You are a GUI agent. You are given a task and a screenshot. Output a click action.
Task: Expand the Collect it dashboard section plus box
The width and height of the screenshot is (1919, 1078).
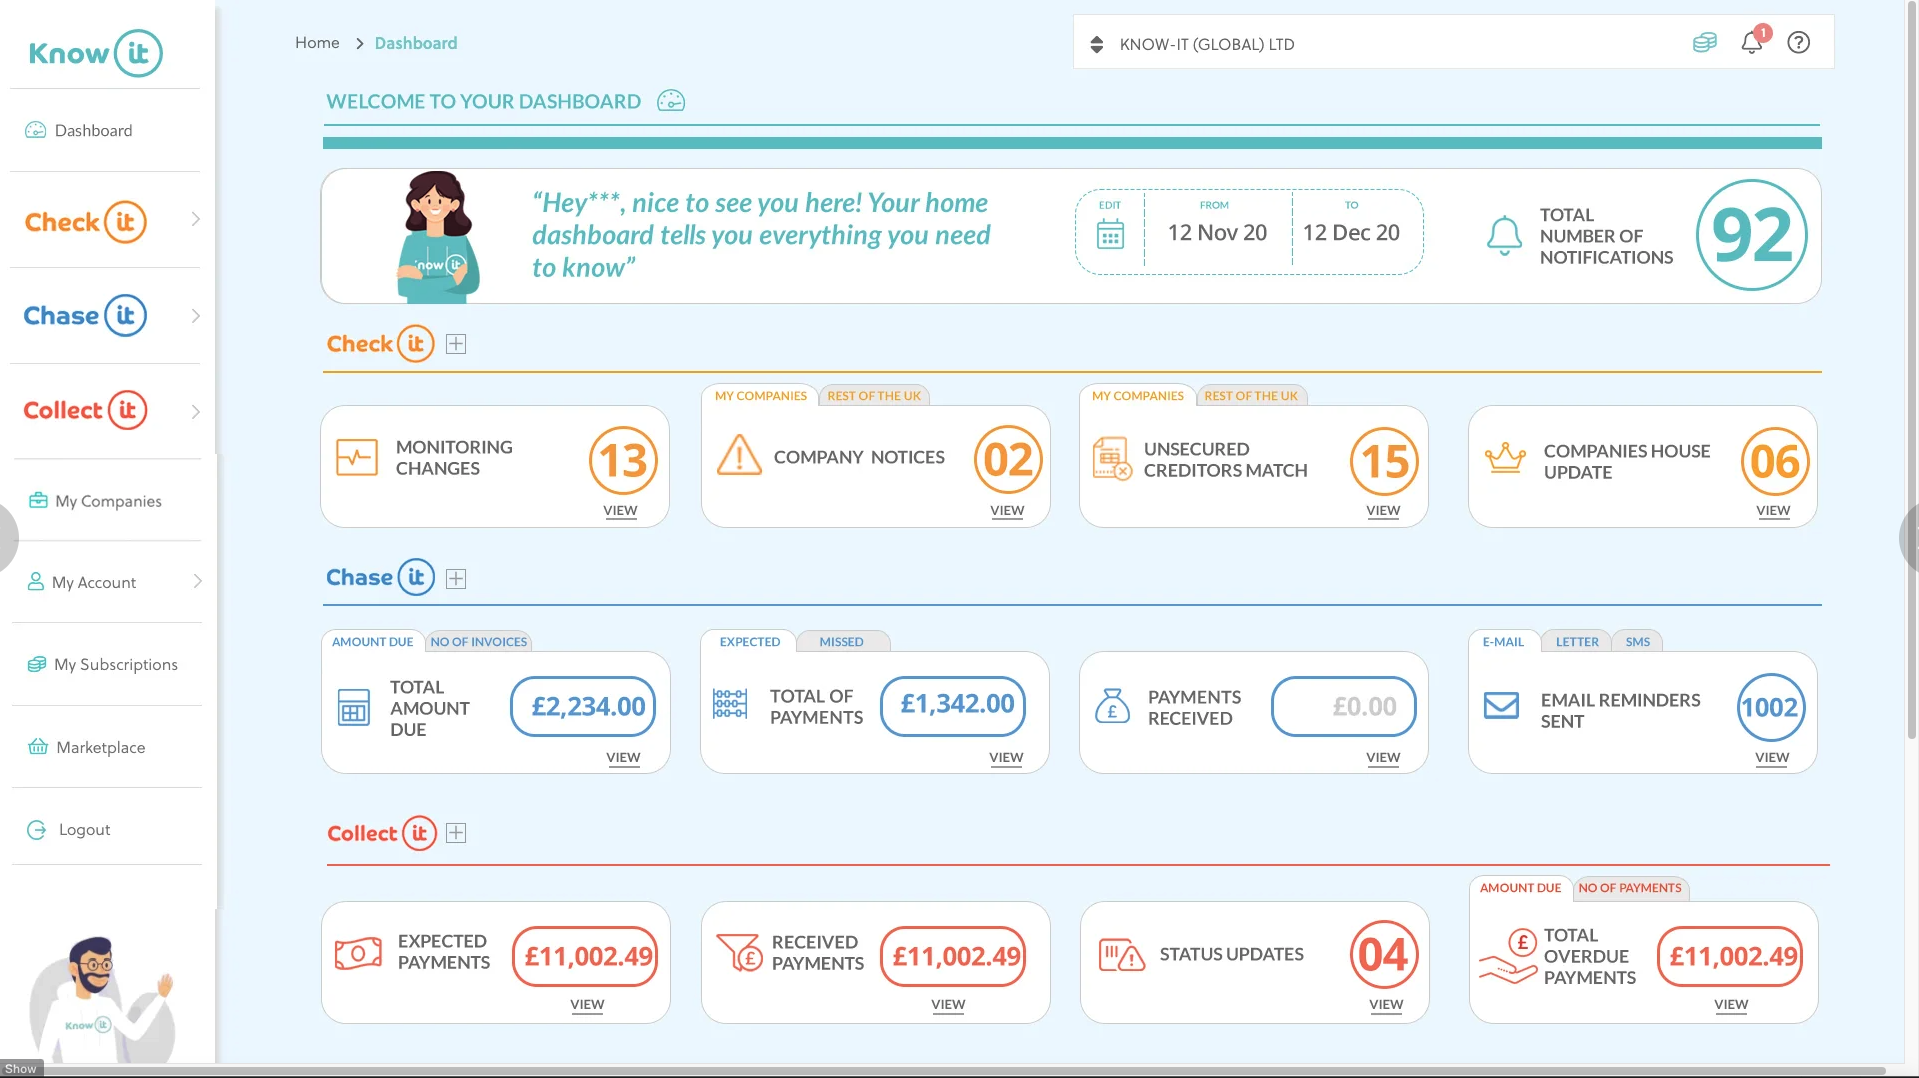click(x=456, y=833)
